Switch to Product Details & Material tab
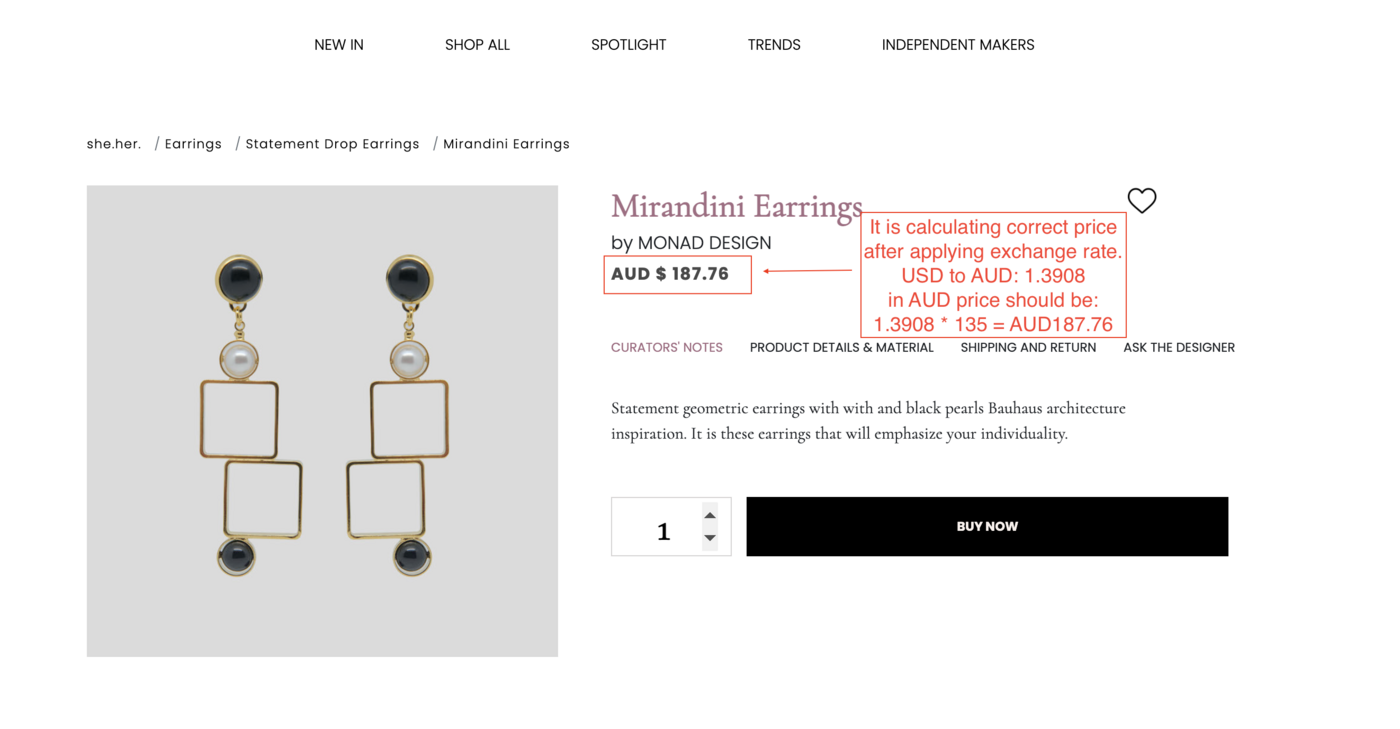The height and width of the screenshot is (729, 1400). pyautogui.click(x=842, y=348)
